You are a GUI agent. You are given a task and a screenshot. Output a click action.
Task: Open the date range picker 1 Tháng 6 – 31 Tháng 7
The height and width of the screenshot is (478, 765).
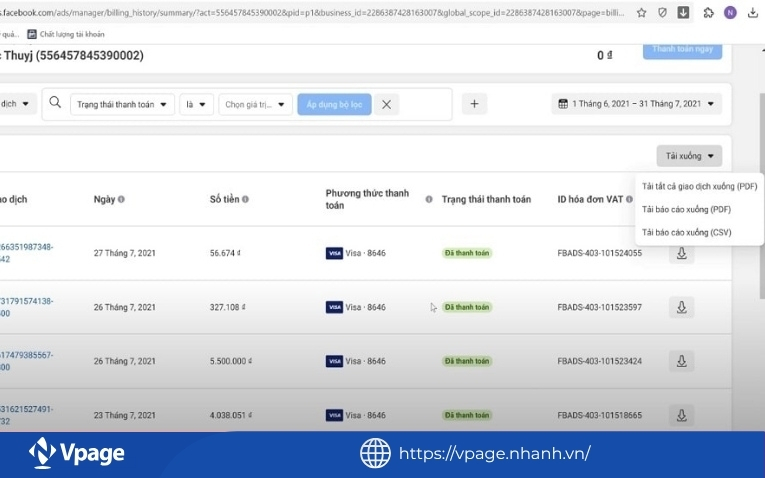point(636,104)
